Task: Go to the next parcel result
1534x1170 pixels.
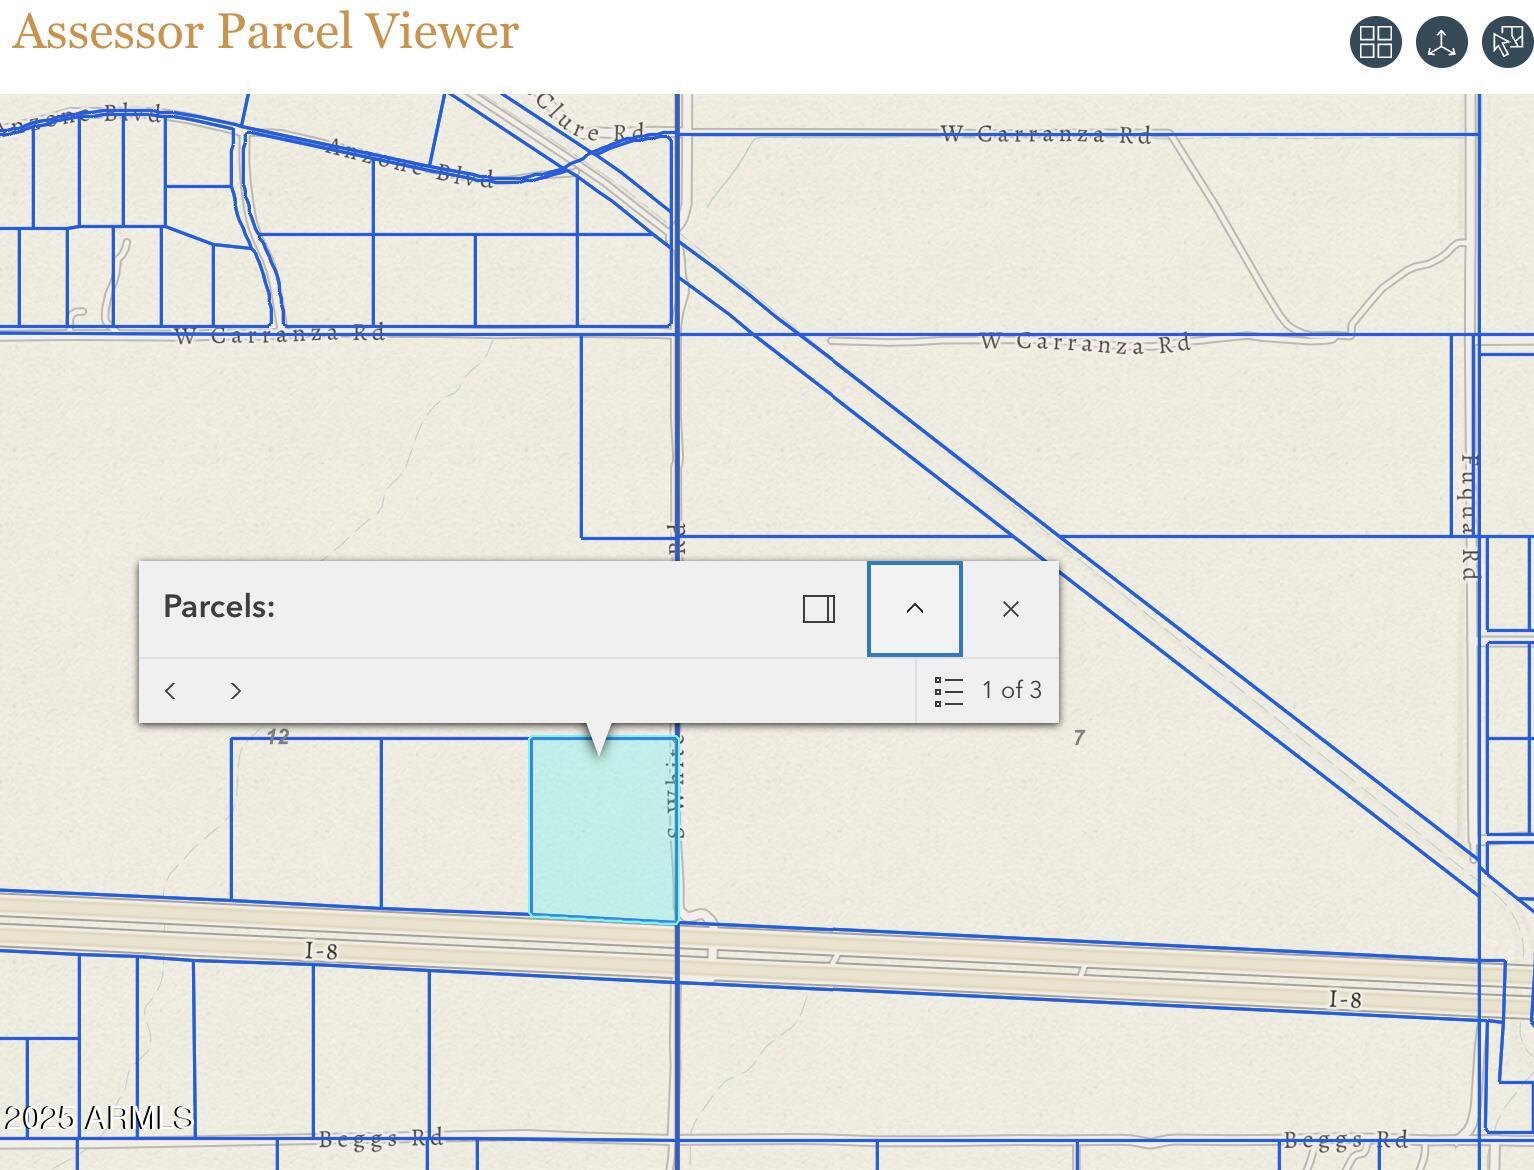Action: [x=236, y=690]
